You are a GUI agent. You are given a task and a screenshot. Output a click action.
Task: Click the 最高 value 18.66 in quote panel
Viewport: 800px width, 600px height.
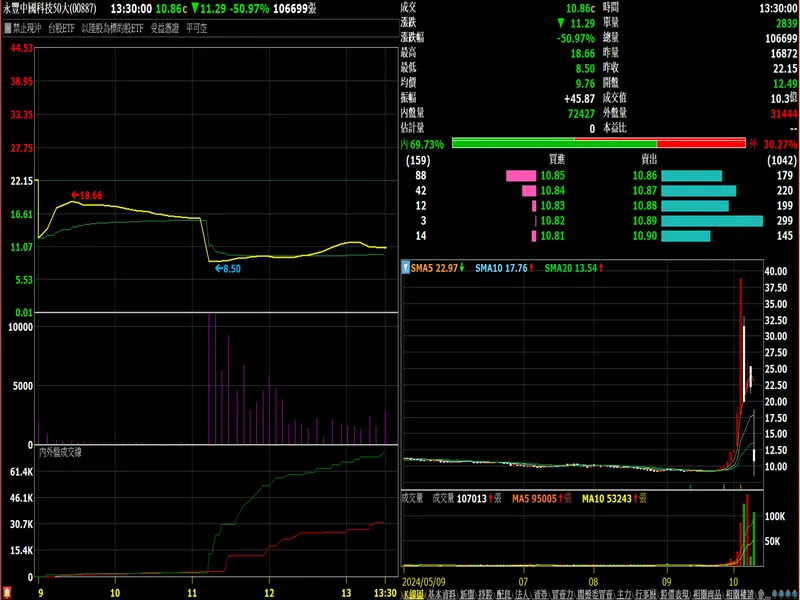tap(583, 54)
